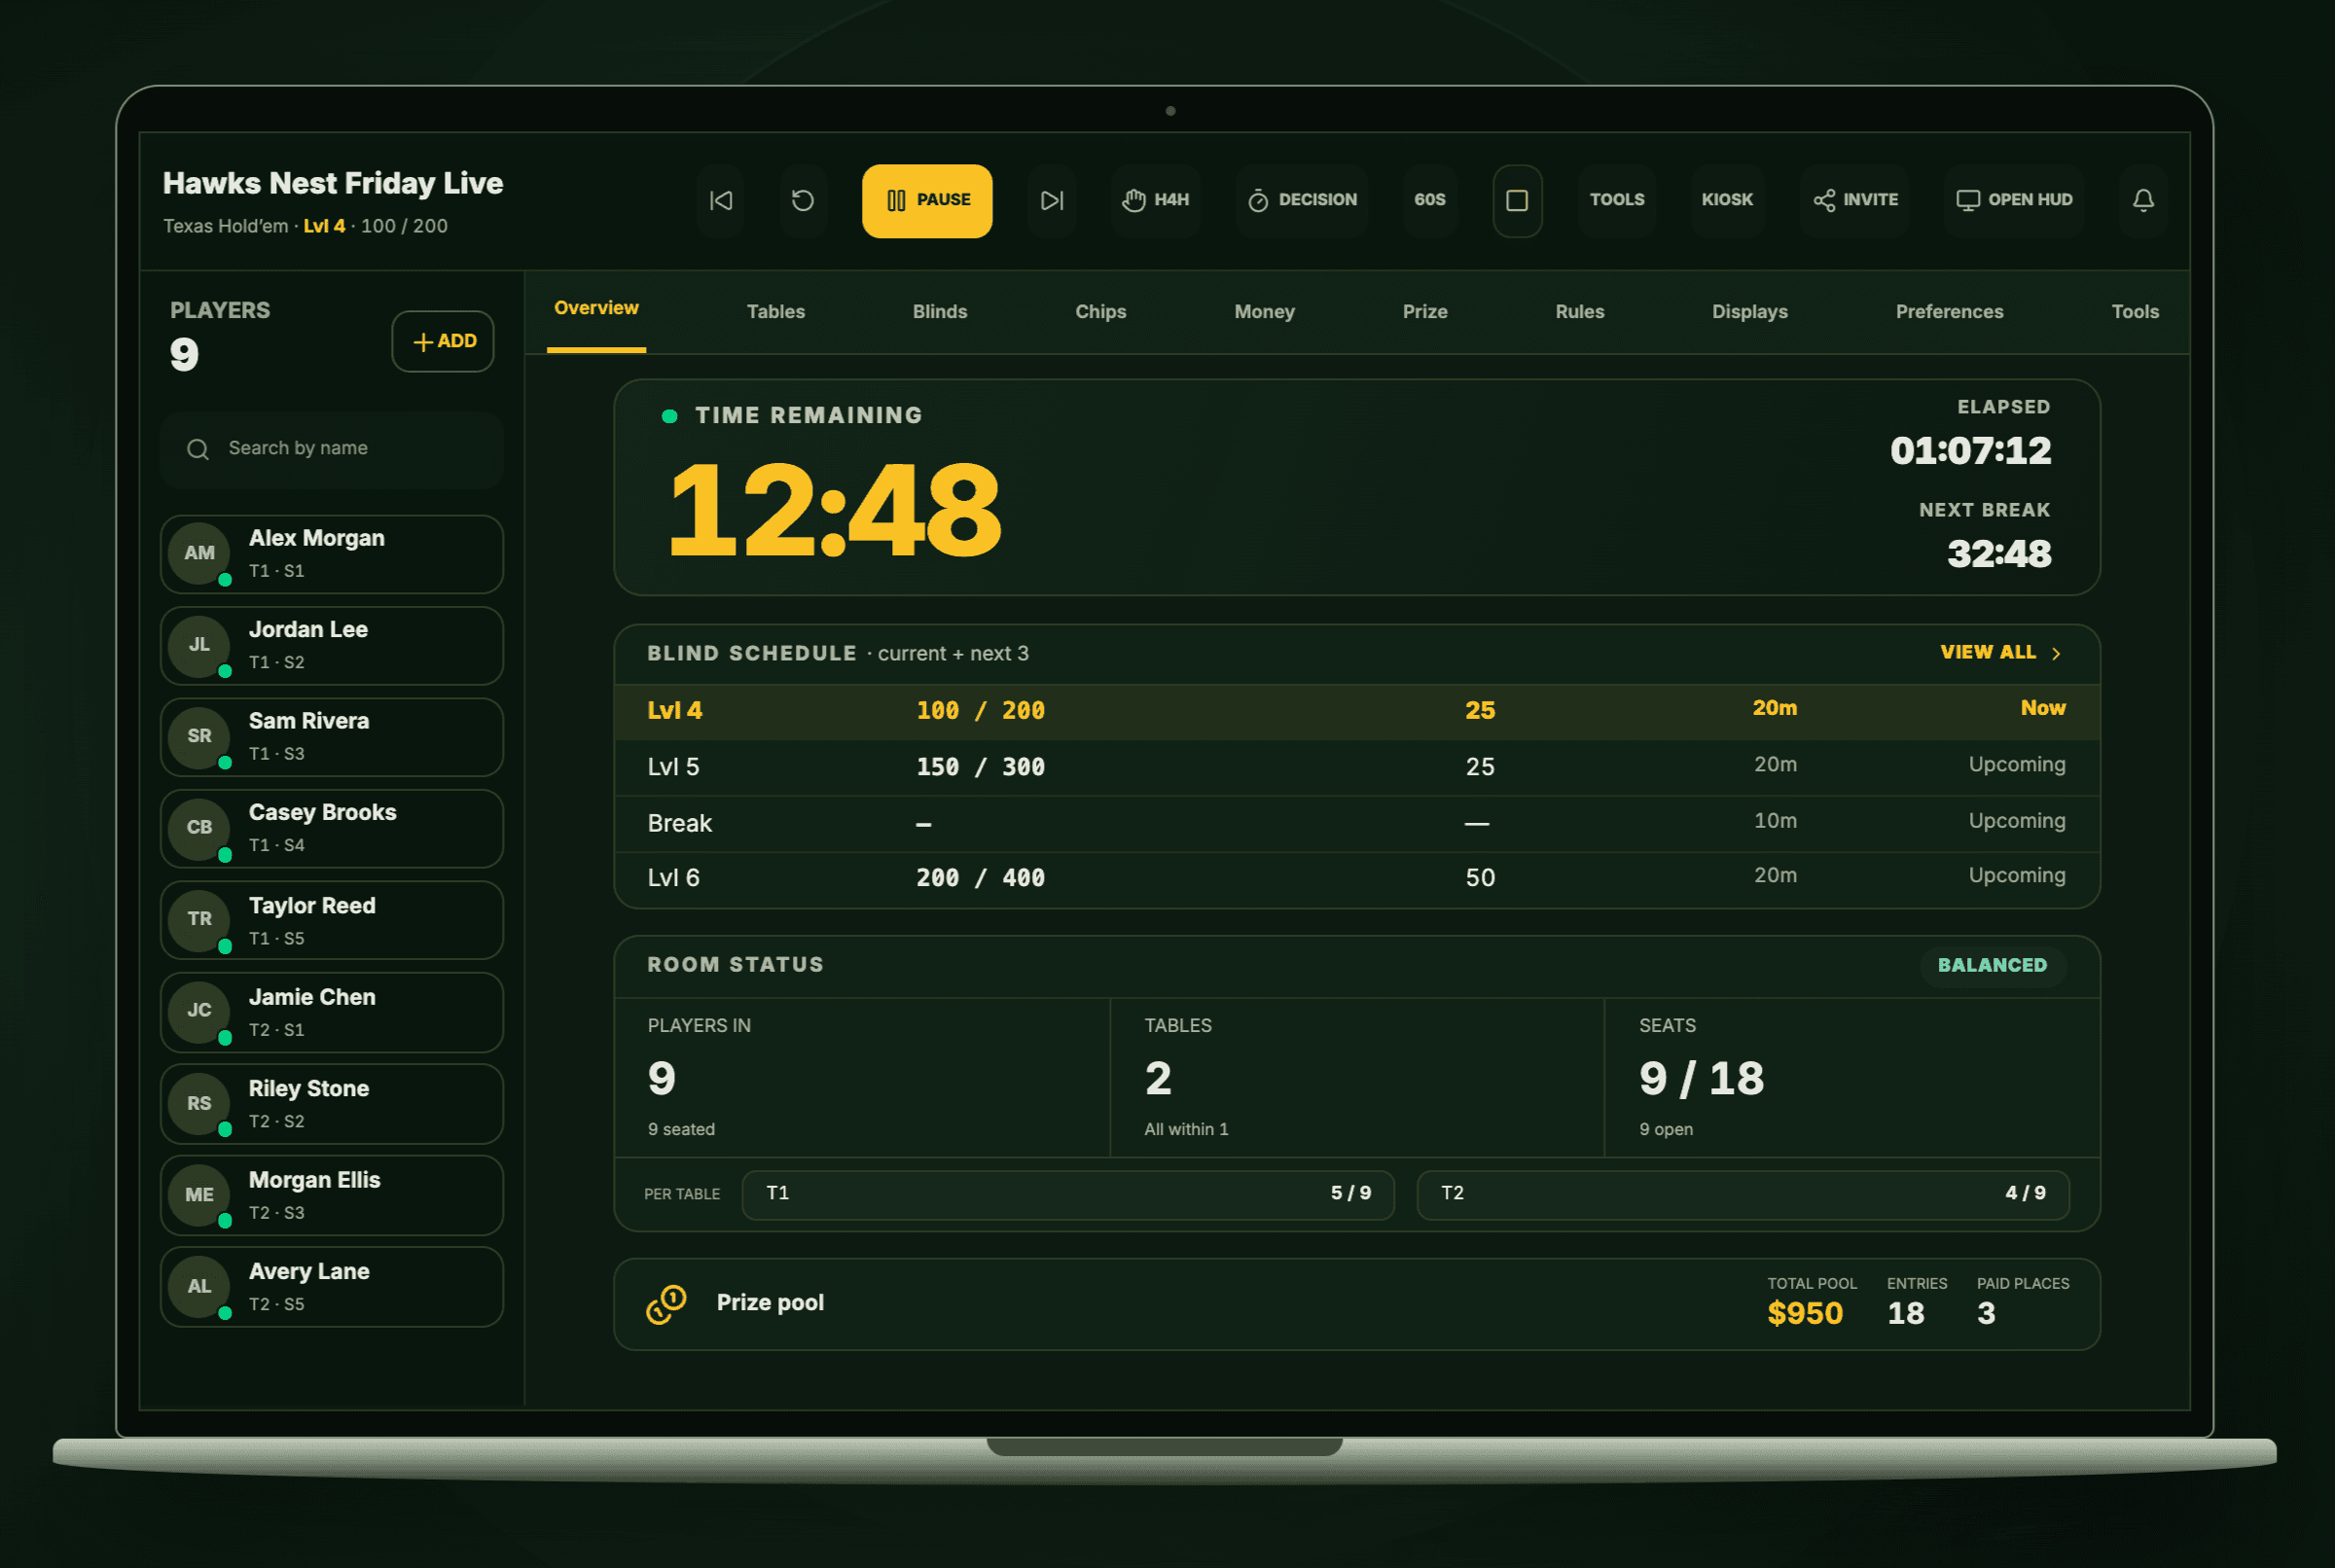The height and width of the screenshot is (1568, 2335).
Task: Click the Prize pool coins icon
Action: tap(667, 1304)
